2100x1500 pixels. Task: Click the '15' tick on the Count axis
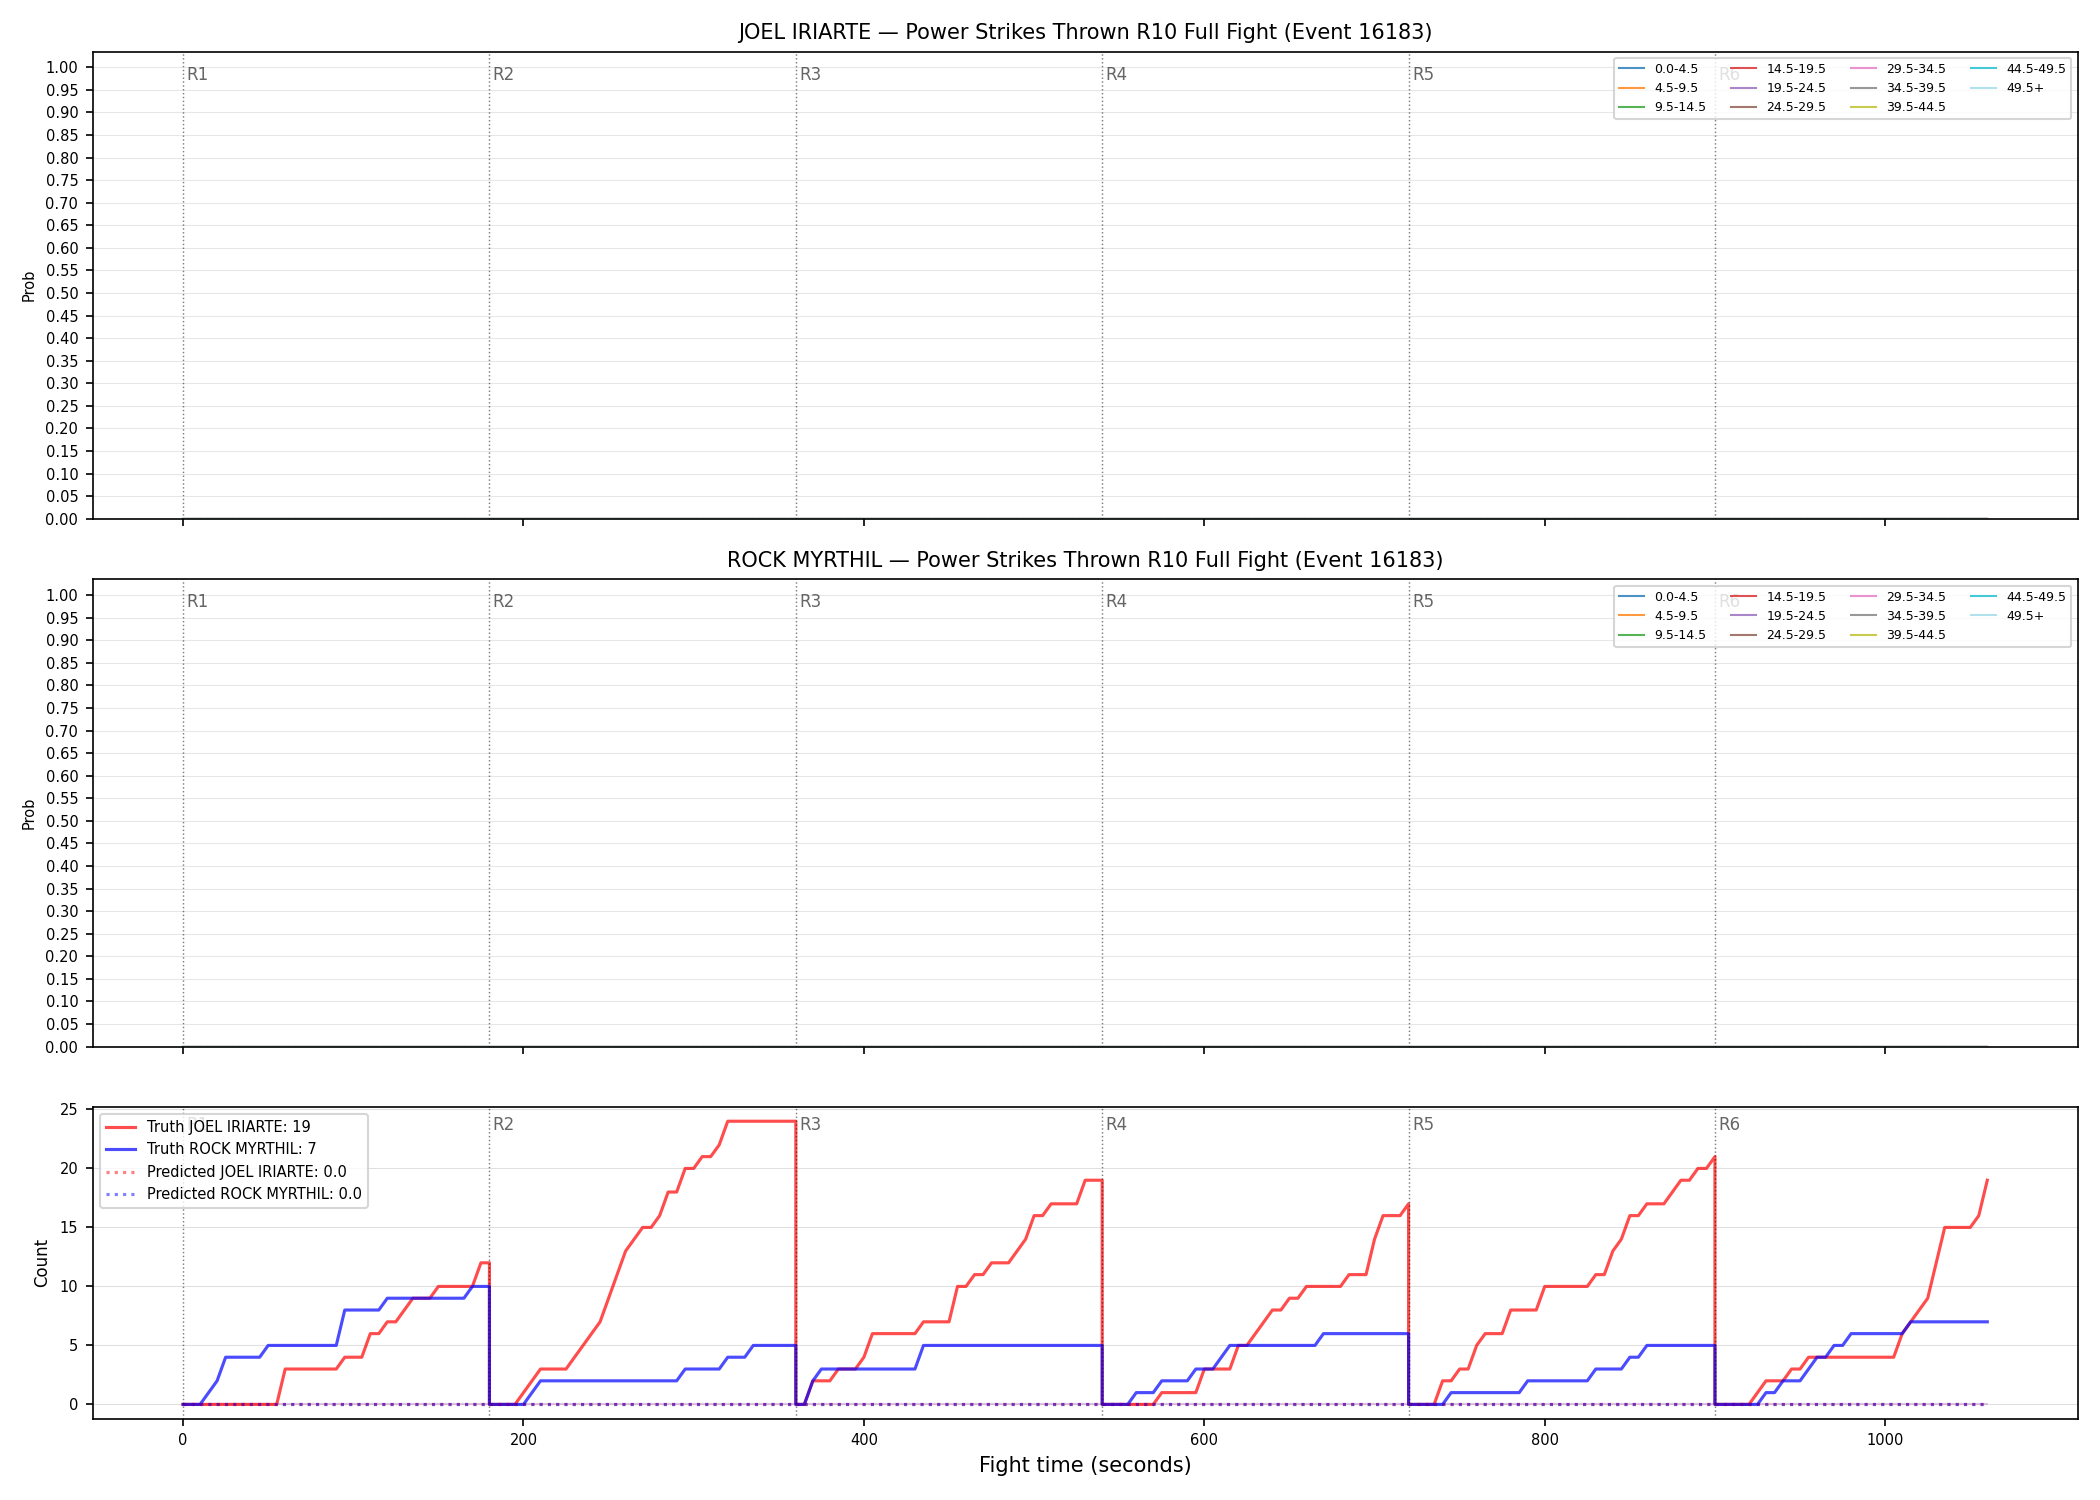pos(69,1227)
